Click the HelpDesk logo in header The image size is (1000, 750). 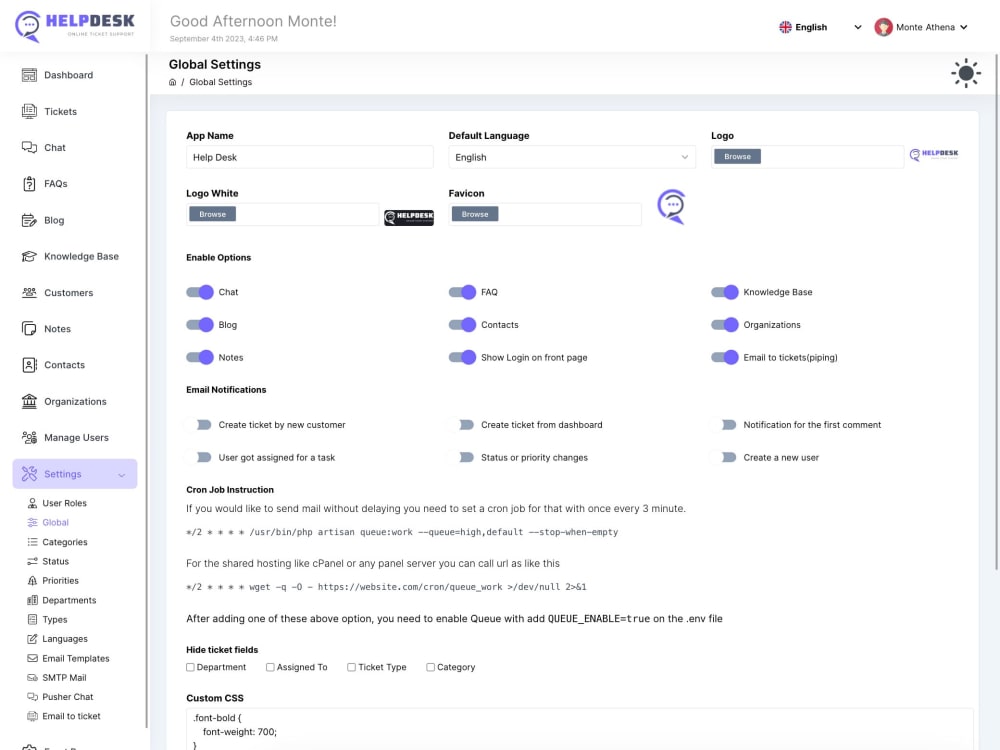click(75, 26)
